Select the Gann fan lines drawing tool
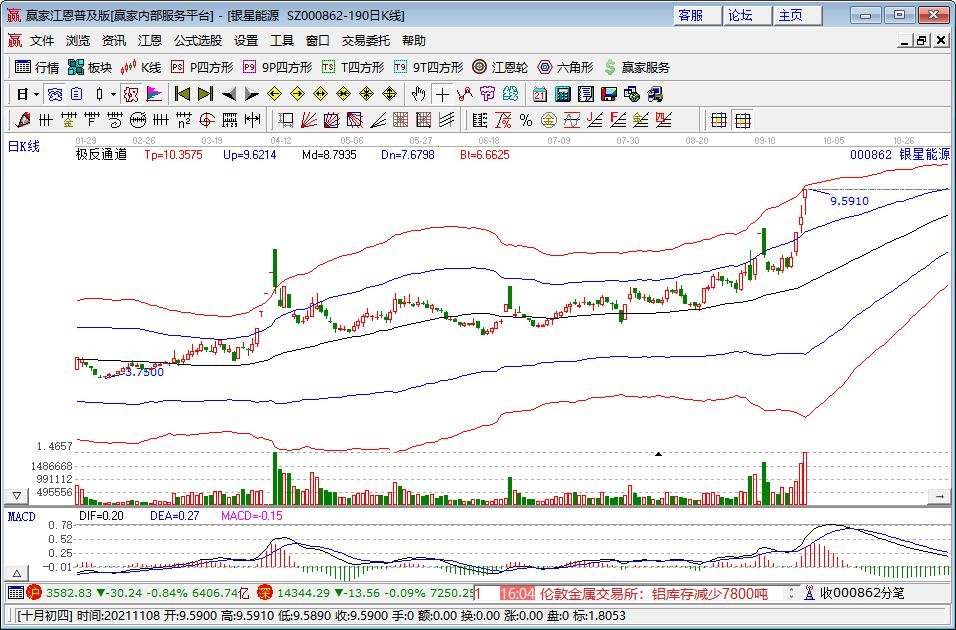Screen dimensions: 956x630 click(x=309, y=120)
